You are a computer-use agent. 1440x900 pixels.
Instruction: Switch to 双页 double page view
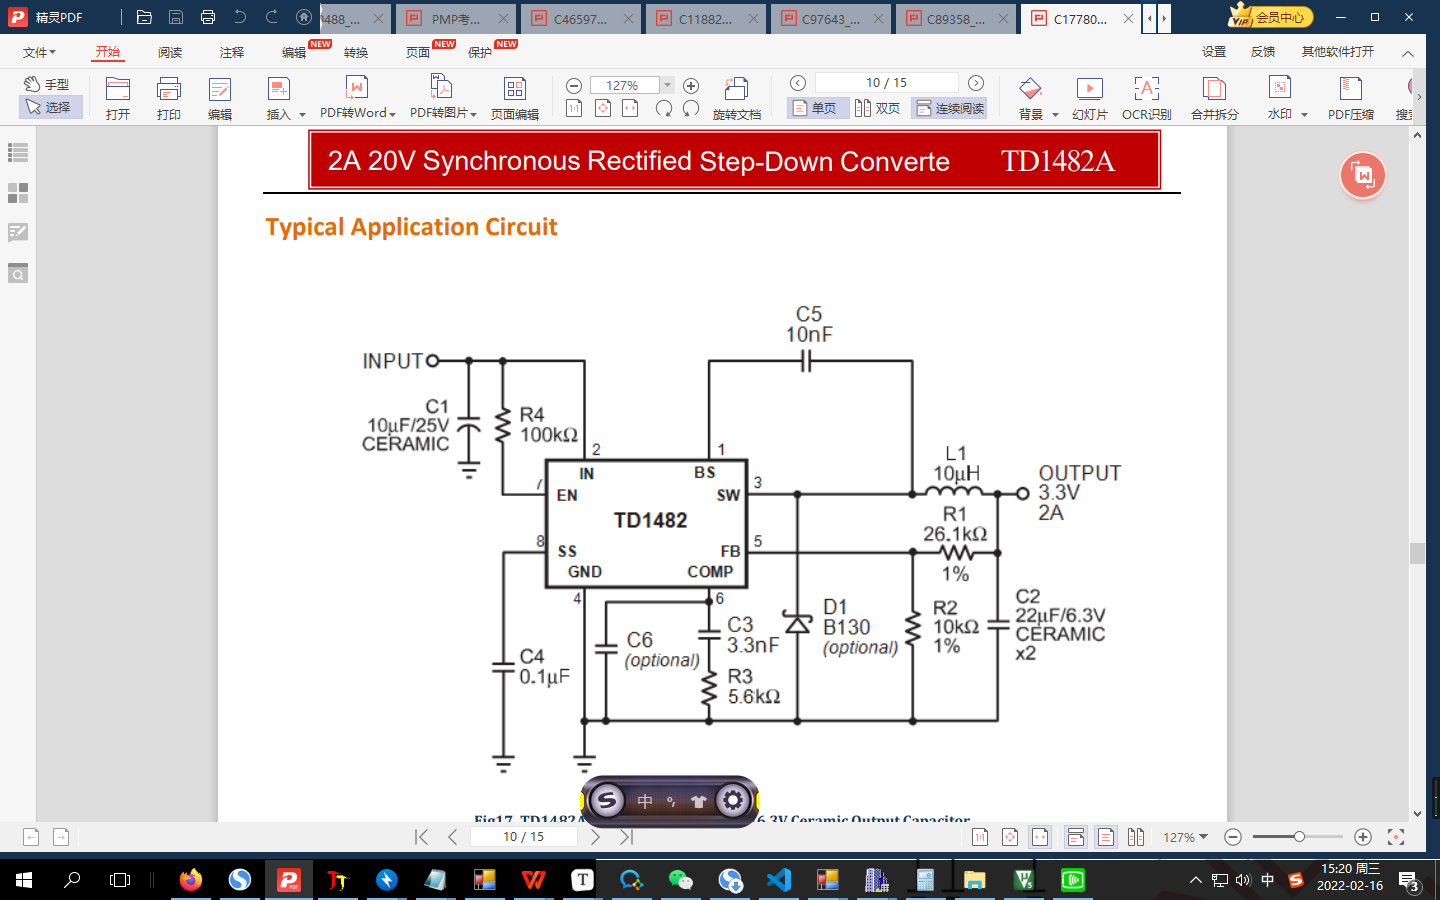pyautogui.click(x=878, y=108)
